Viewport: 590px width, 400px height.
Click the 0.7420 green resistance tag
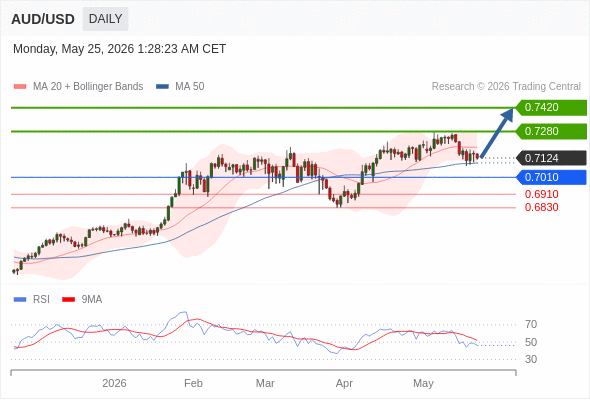pos(551,108)
